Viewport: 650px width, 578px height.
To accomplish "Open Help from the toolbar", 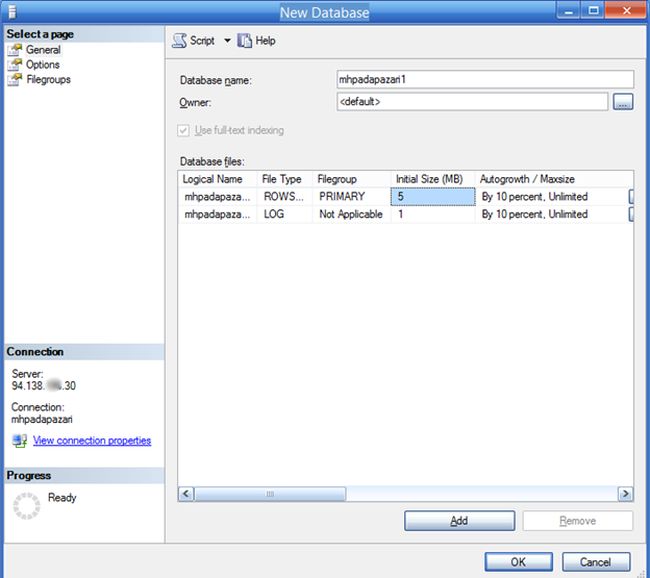I will tap(256, 41).
